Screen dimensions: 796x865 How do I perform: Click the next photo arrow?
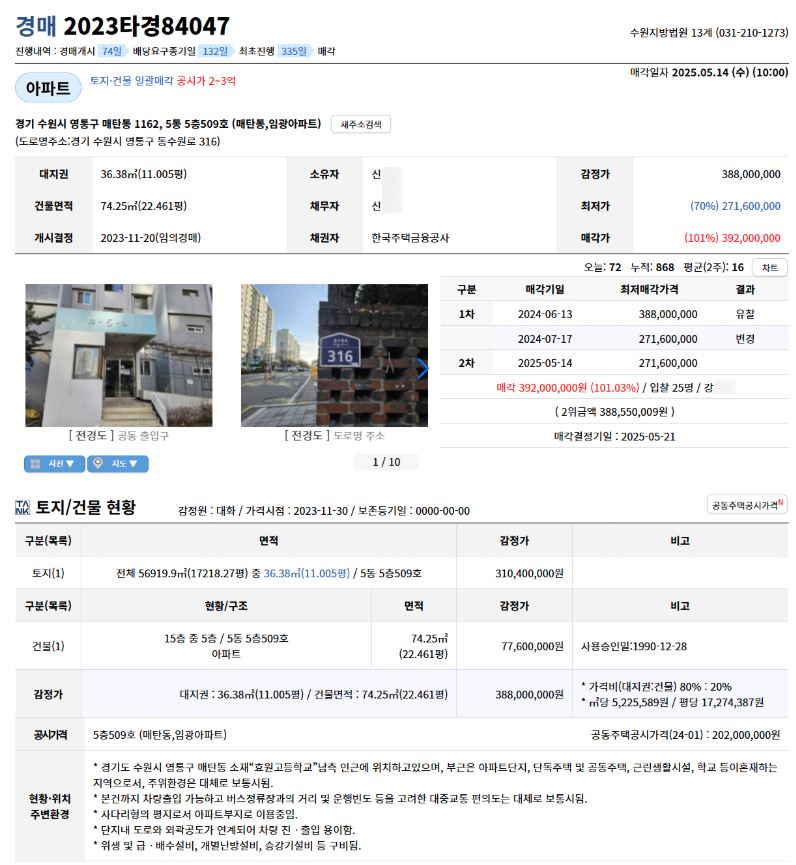423,369
